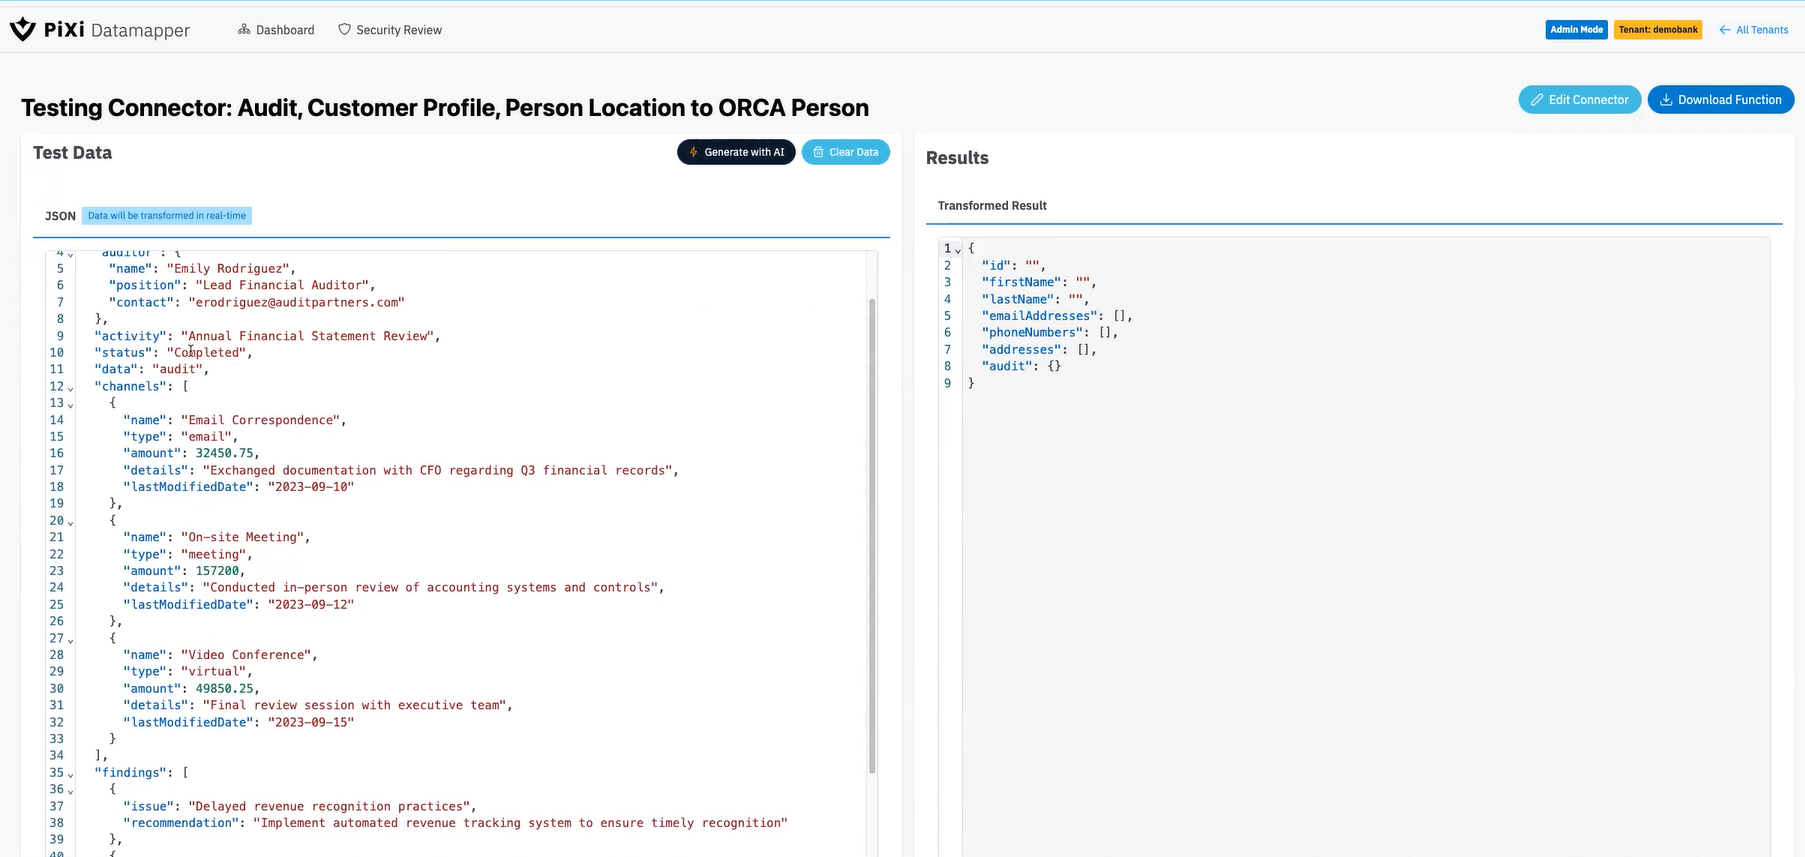
Task: Click the Security Review shield icon
Action: (x=345, y=30)
